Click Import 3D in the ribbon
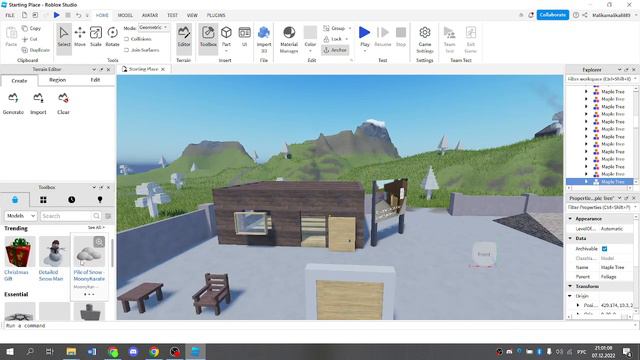Screen dimensions: 640x360 264,39
